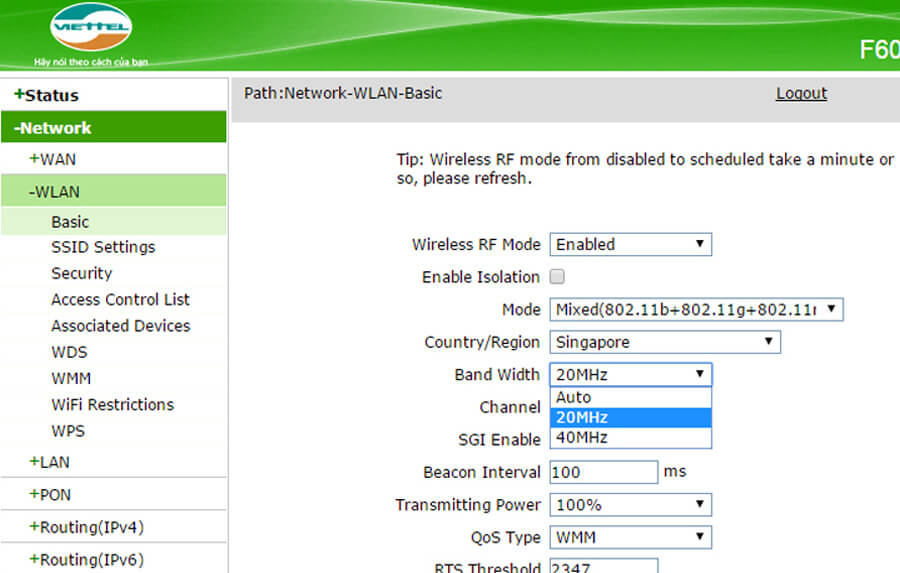Expand the LAN menu section
The height and width of the screenshot is (573, 900).
(x=49, y=462)
